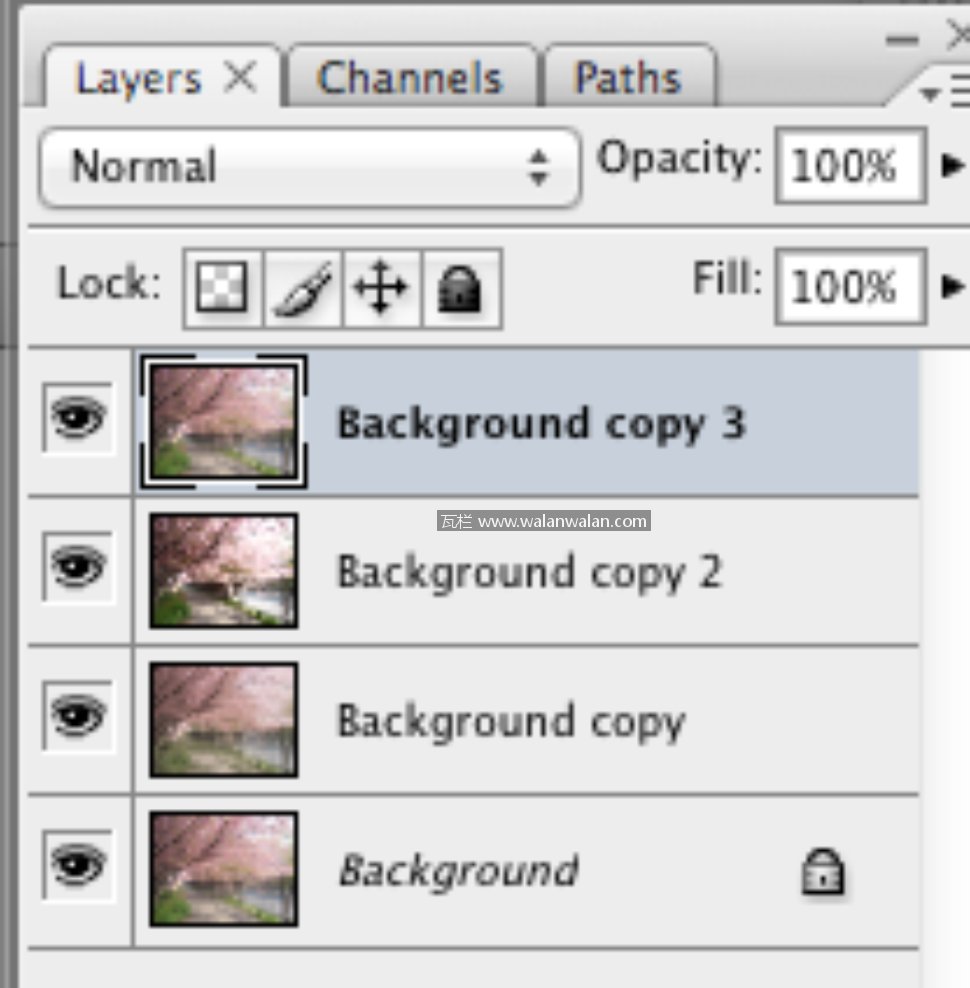
Task: Click the Opacity 100% input field
Action: tap(850, 165)
